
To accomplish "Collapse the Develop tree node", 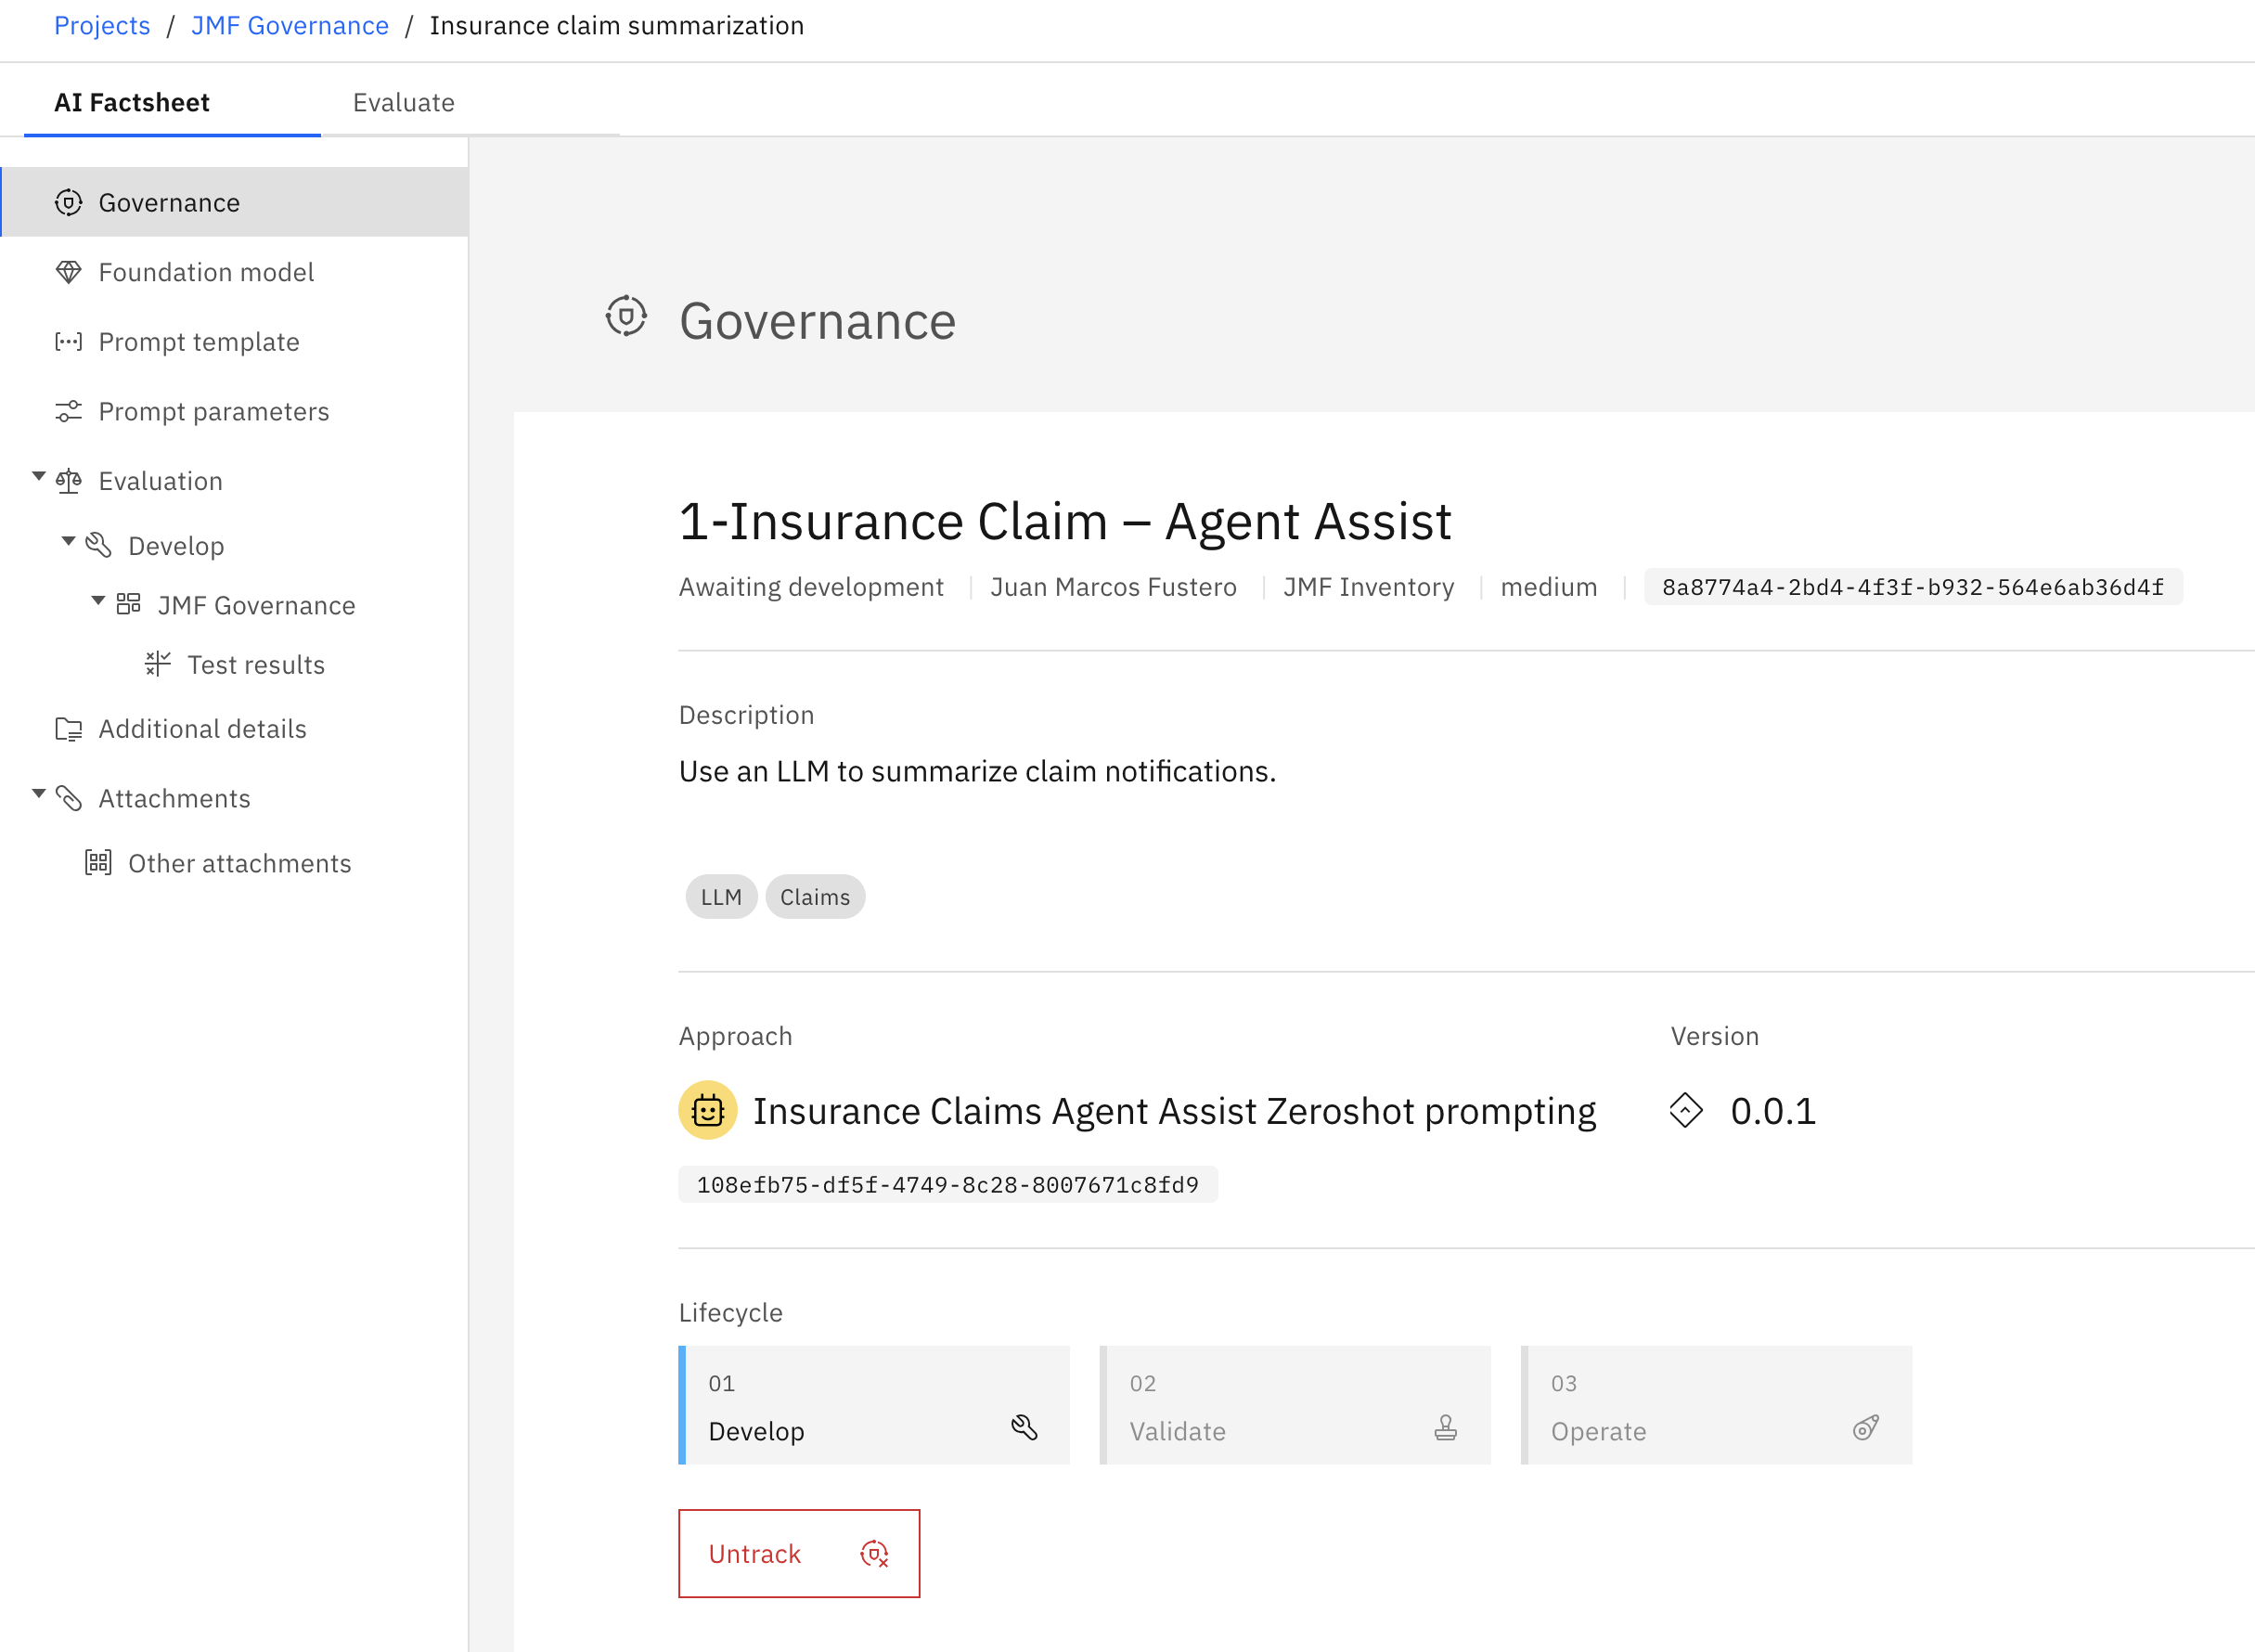I will [x=69, y=541].
